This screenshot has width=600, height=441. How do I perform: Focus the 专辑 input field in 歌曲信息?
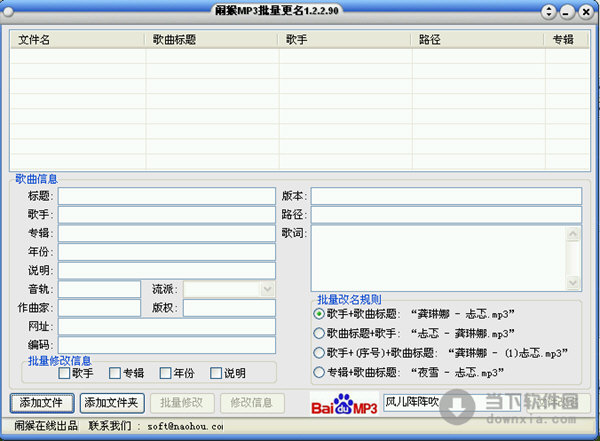(167, 233)
